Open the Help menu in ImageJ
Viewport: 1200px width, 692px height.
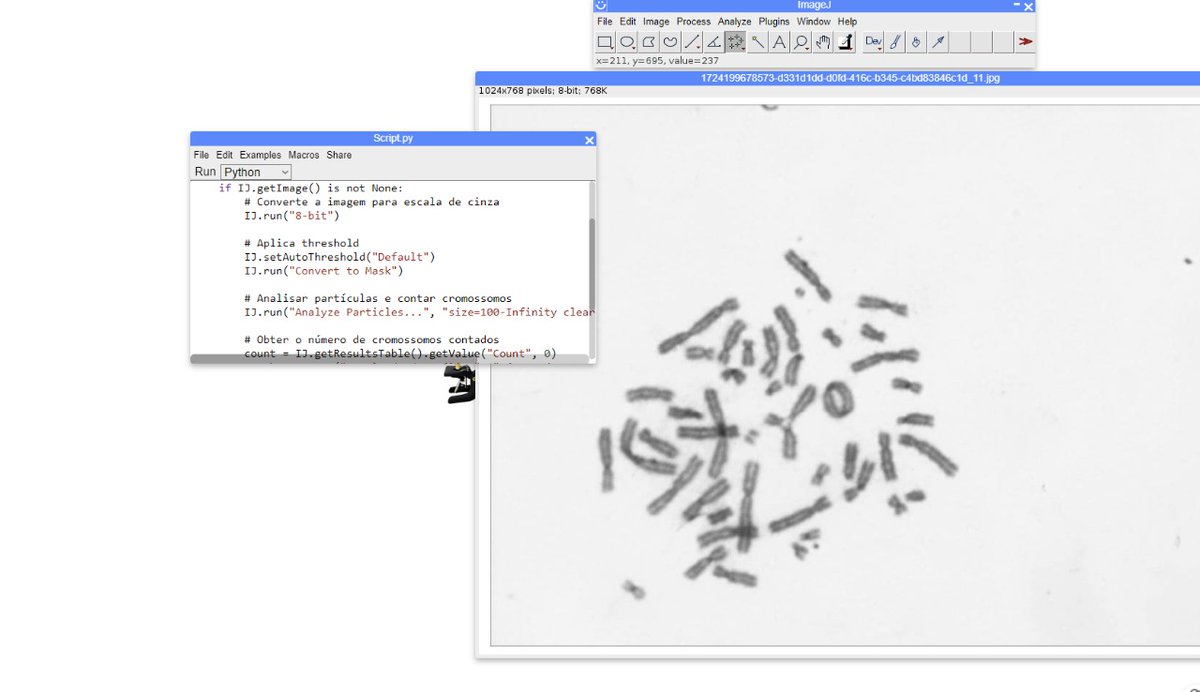click(x=847, y=21)
